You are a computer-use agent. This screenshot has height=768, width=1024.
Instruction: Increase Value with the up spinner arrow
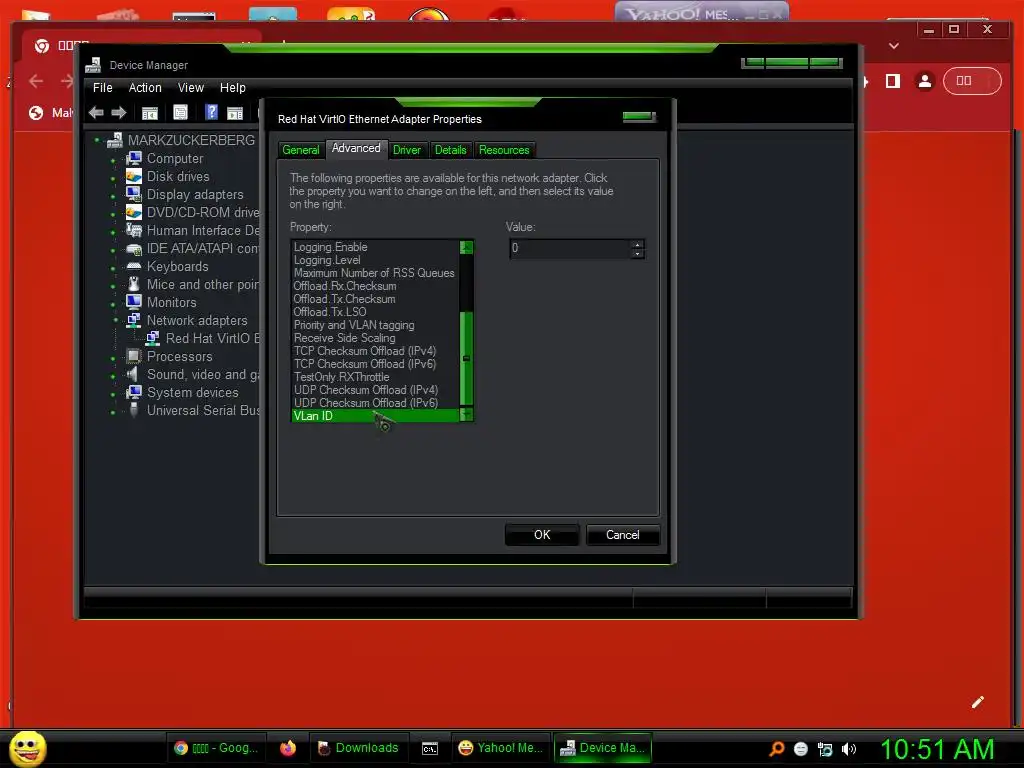coord(637,244)
